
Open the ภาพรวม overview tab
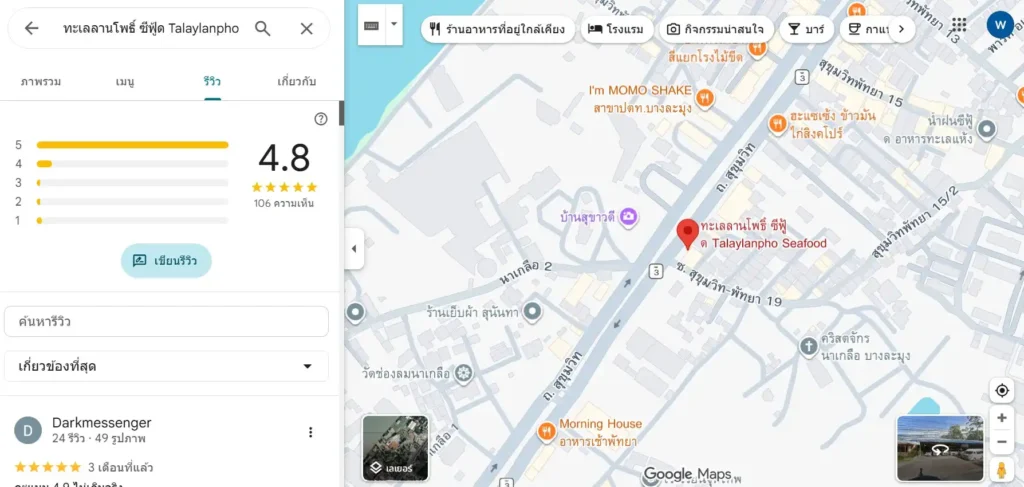click(x=40, y=82)
